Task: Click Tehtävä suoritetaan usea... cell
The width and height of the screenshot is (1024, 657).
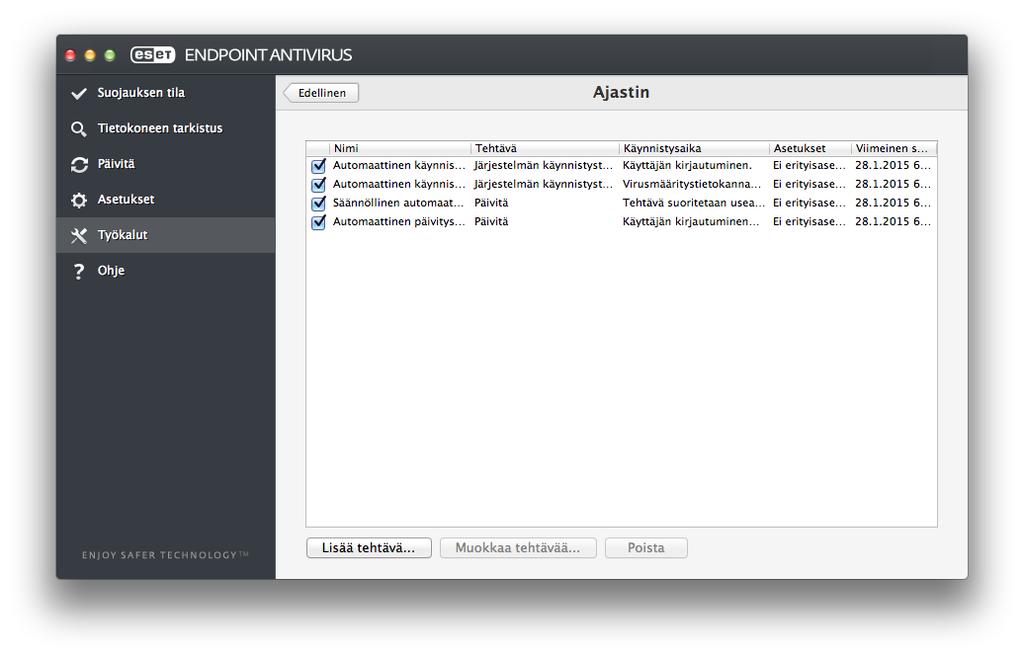Action: pos(694,203)
